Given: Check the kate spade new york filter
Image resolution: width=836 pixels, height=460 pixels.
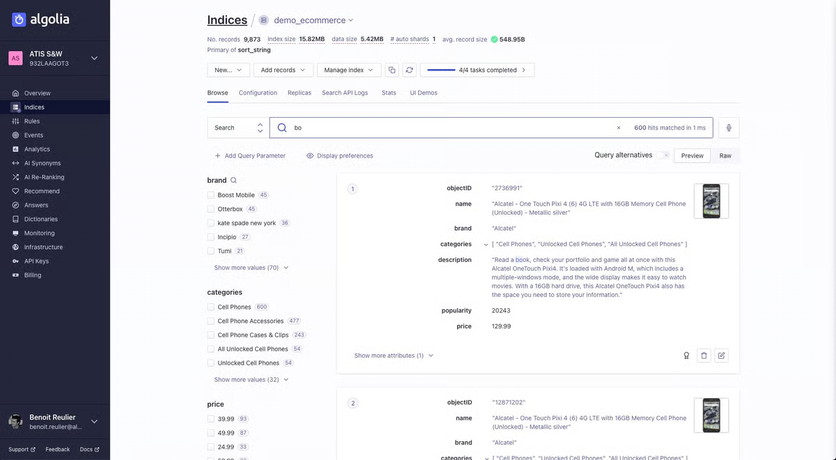Looking at the screenshot, I should pyautogui.click(x=211, y=223).
